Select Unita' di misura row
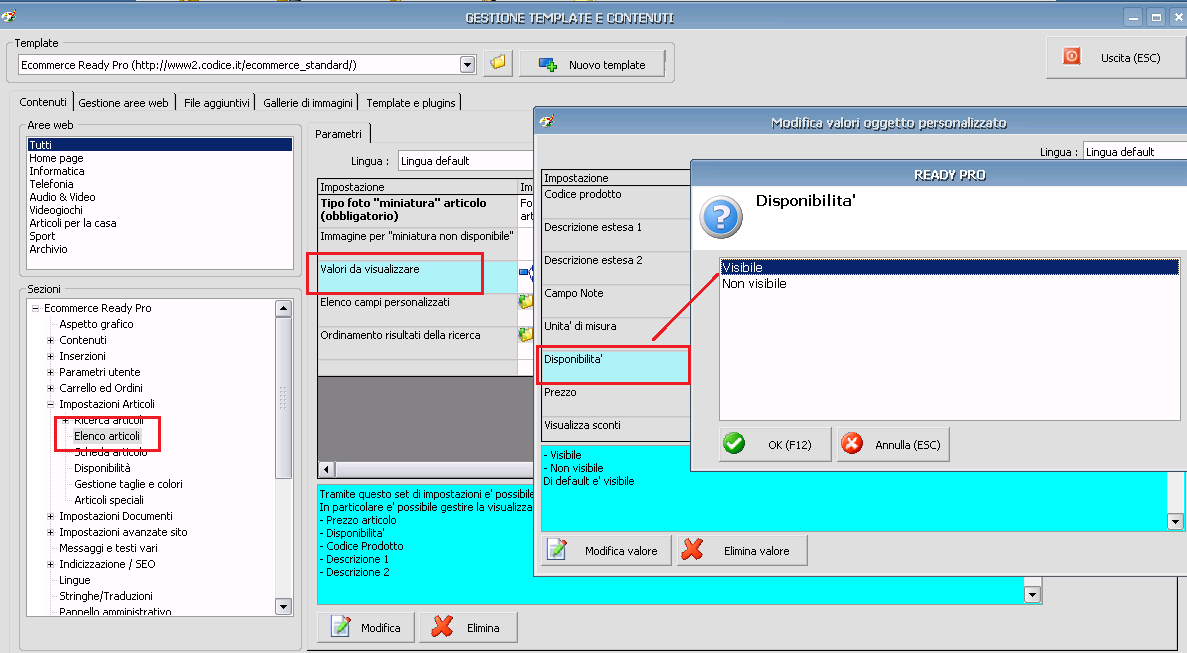 616,334
